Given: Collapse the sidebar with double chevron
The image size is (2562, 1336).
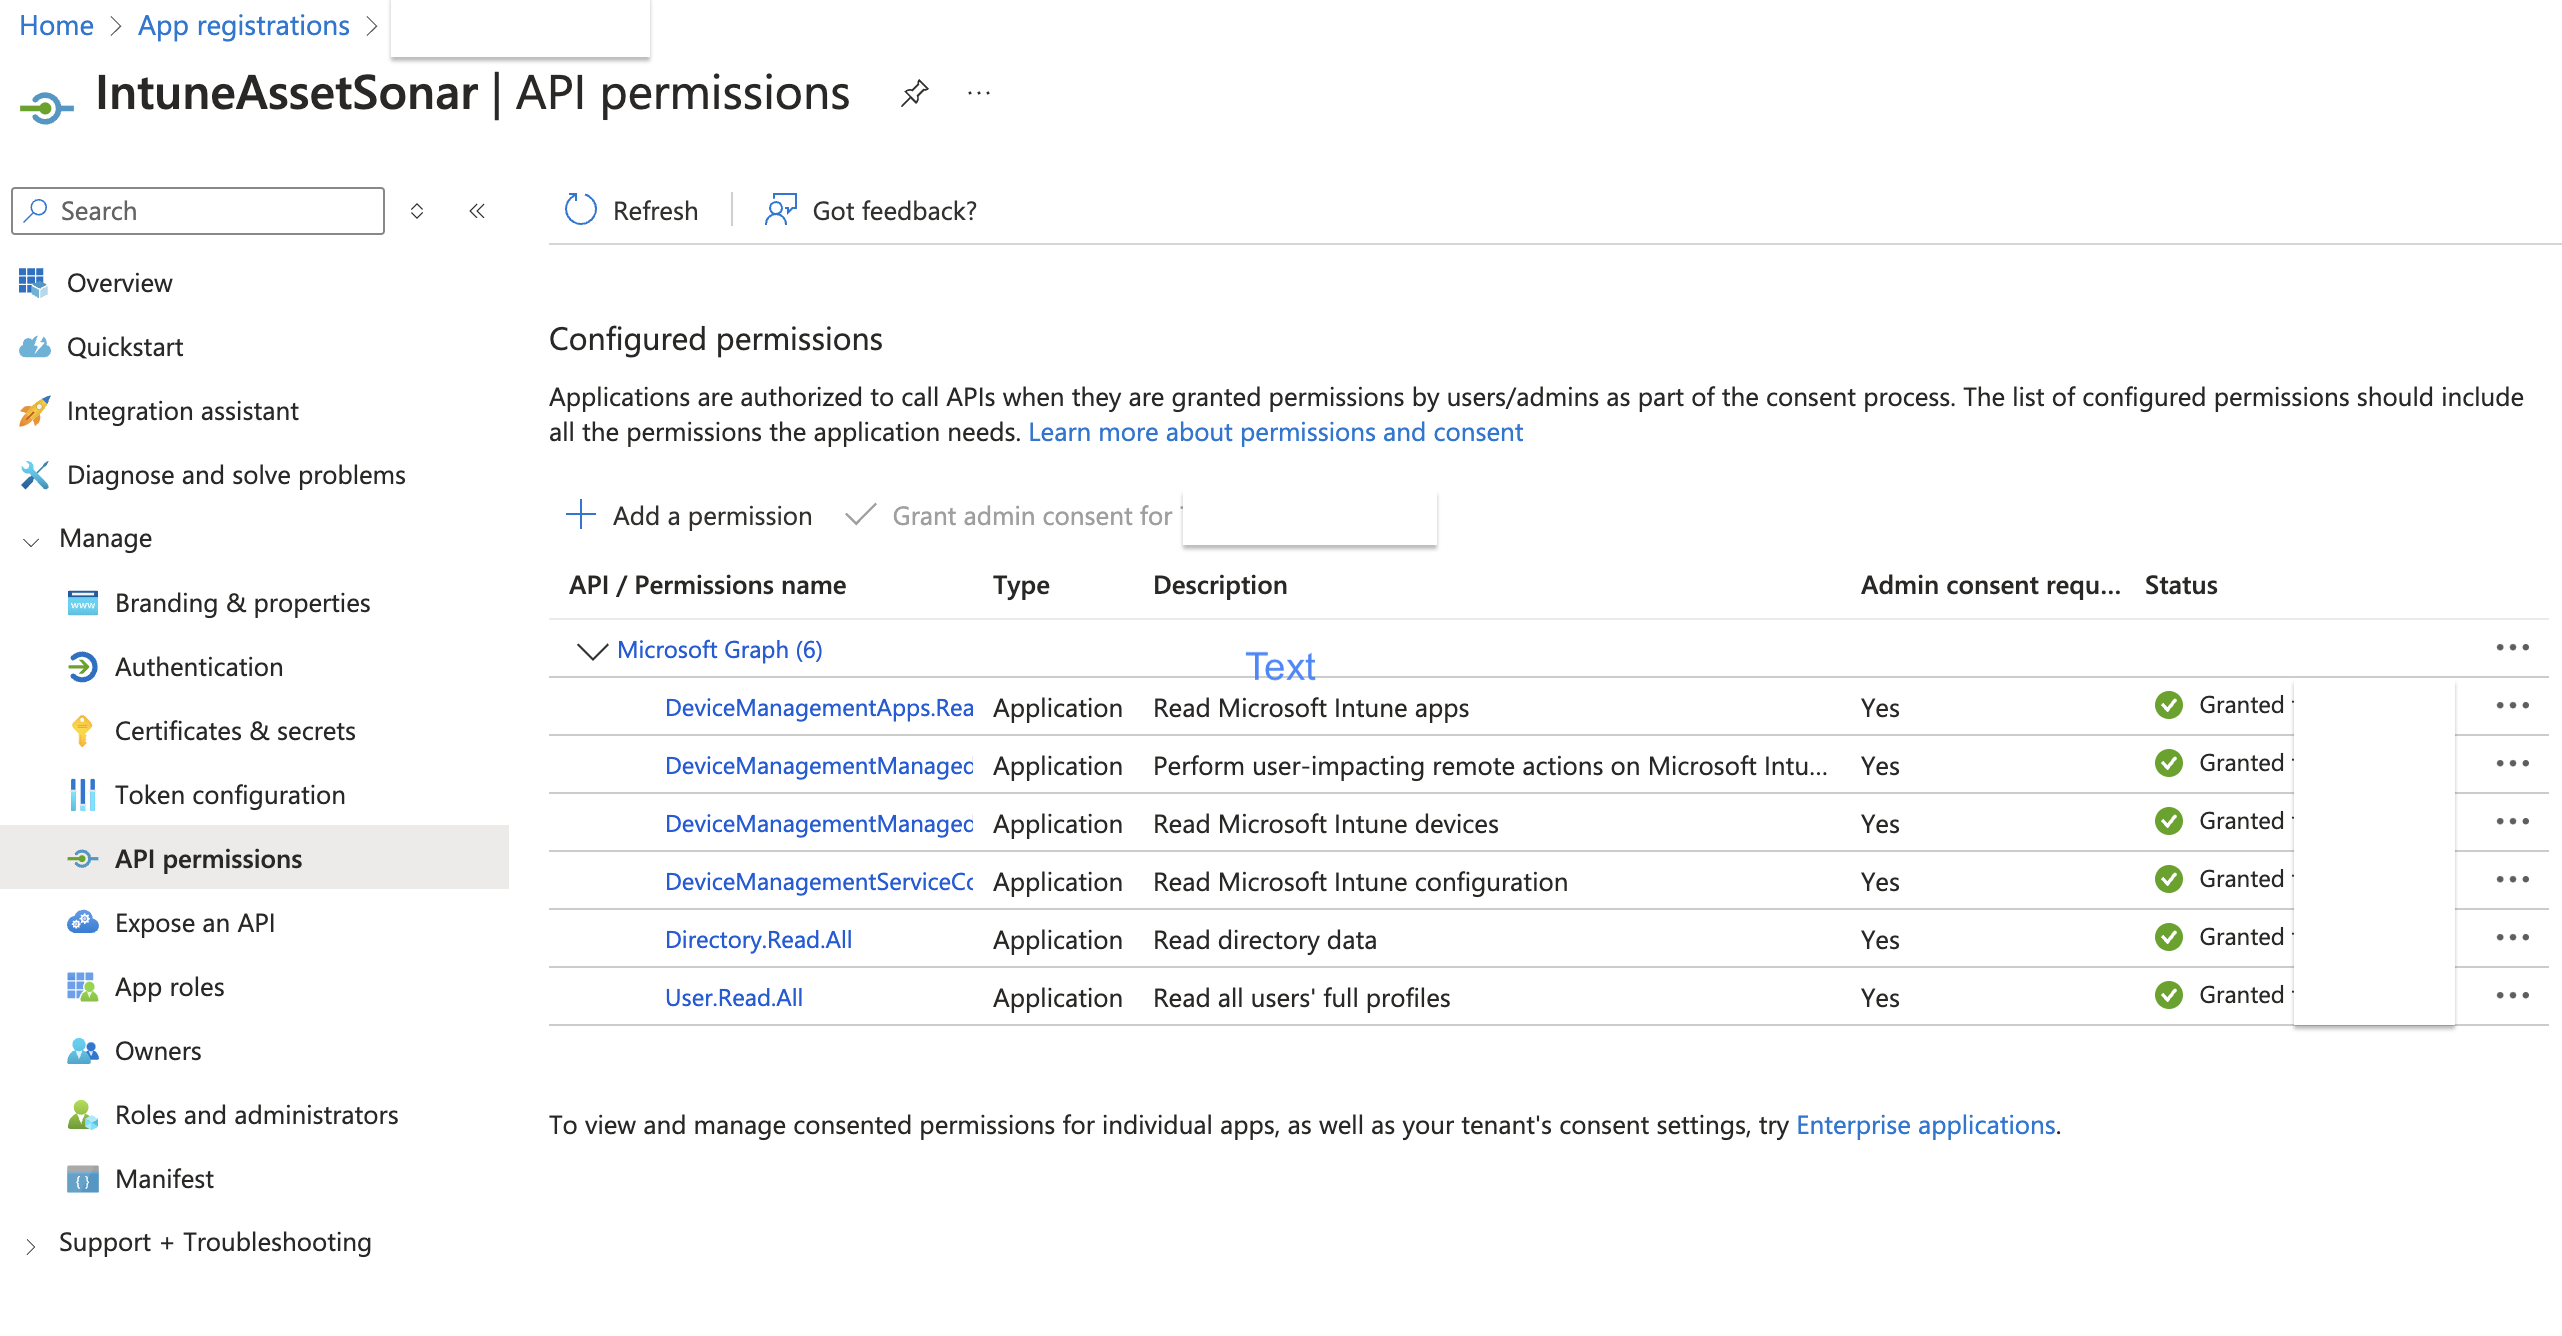Looking at the screenshot, I should point(477,211).
